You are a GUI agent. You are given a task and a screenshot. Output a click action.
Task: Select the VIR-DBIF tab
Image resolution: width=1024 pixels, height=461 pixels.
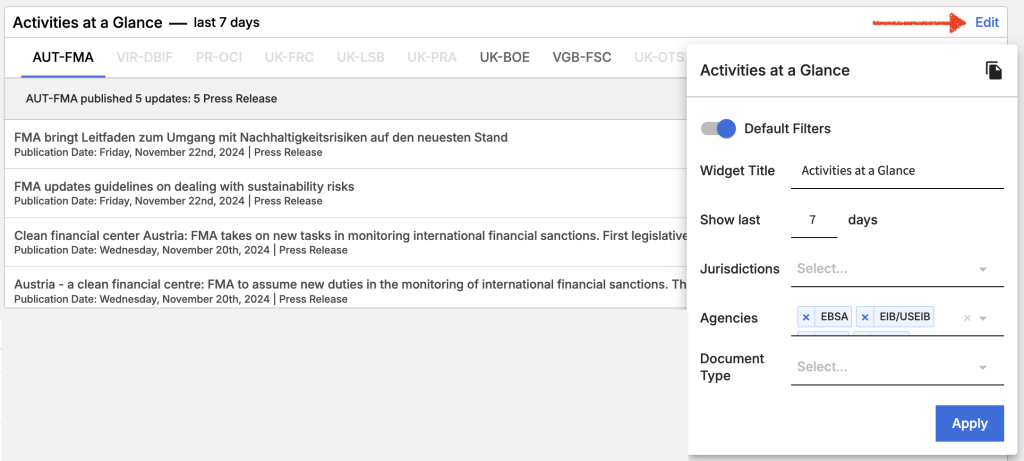[x=144, y=57]
